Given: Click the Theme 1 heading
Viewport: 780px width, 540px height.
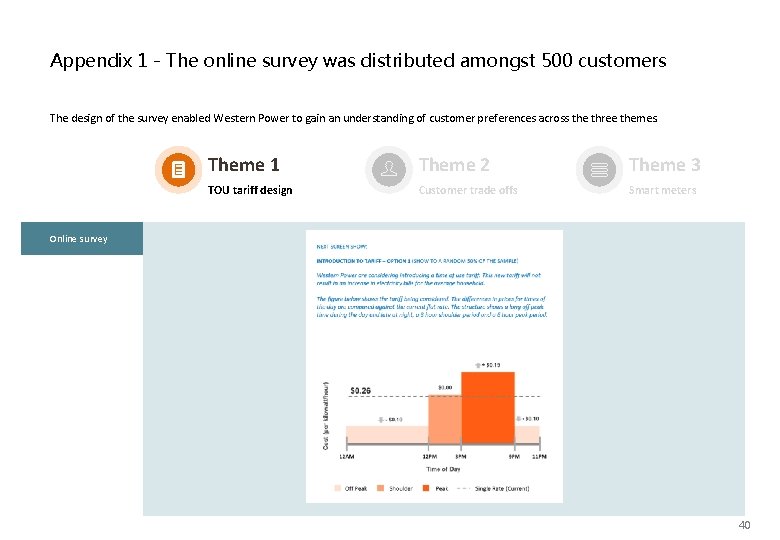Looking at the screenshot, I should (244, 165).
